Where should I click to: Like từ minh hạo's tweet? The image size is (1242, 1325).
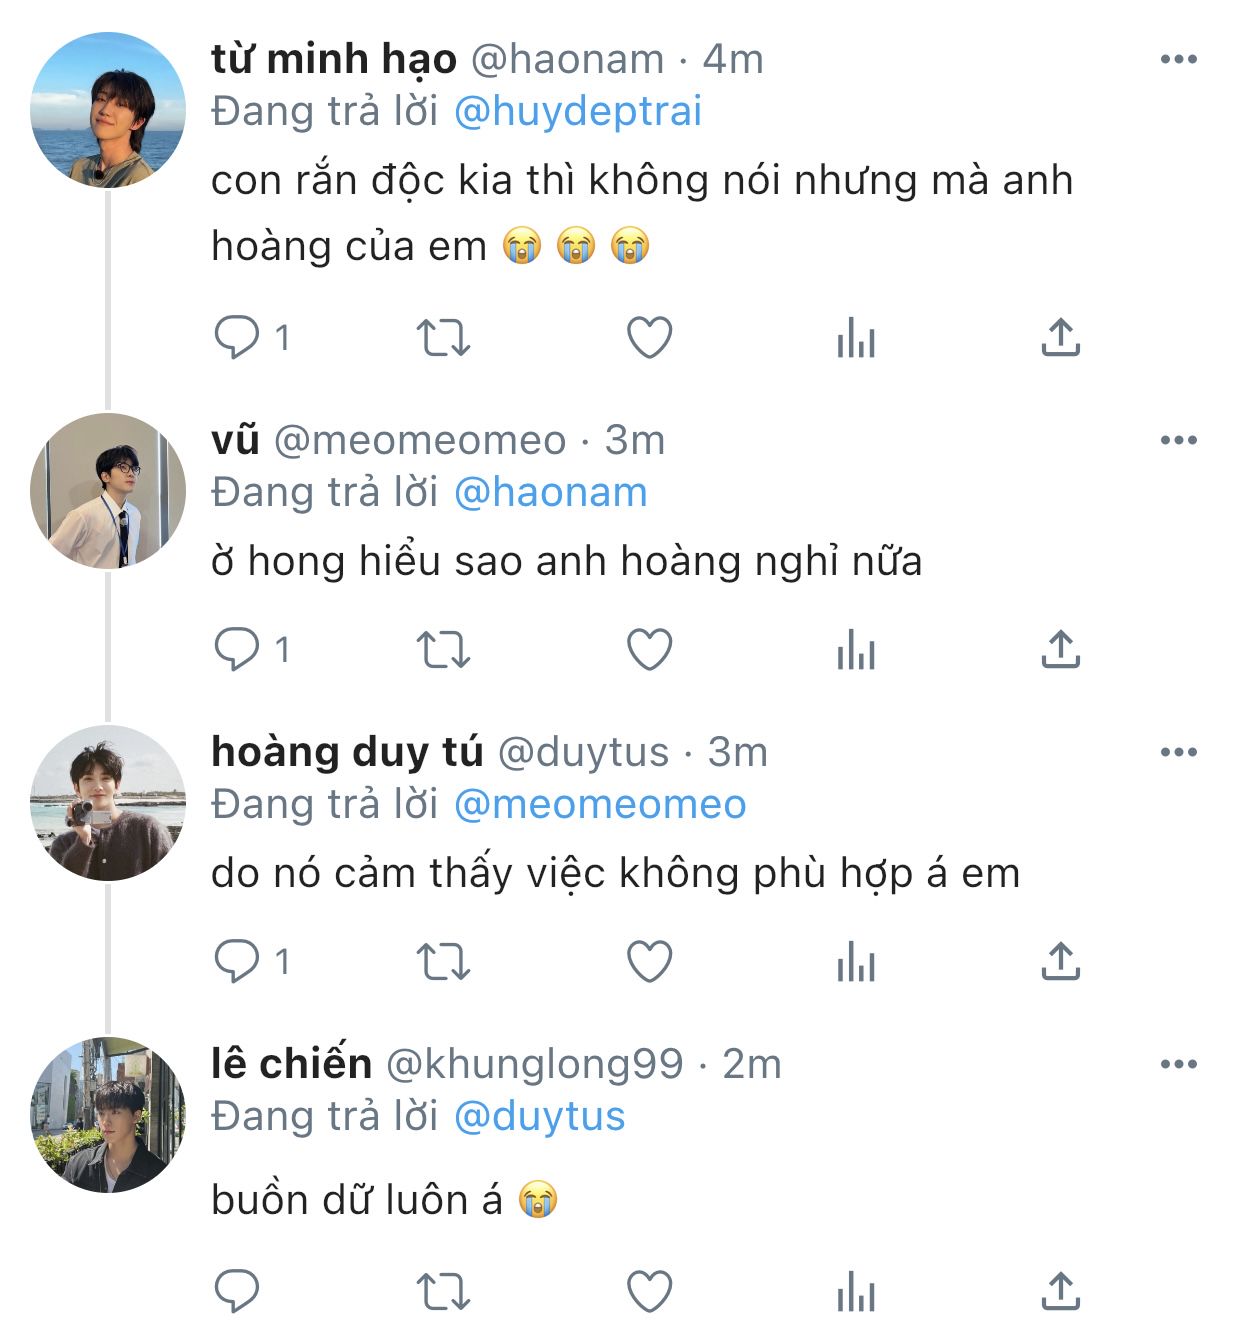click(x=649, y=338)
